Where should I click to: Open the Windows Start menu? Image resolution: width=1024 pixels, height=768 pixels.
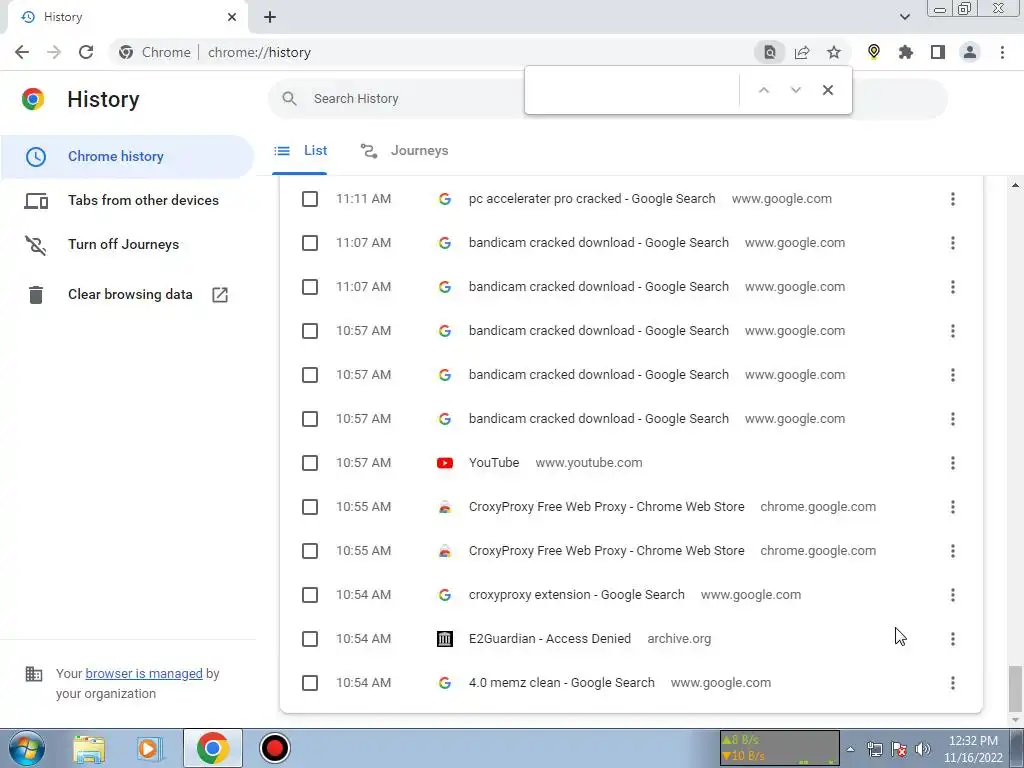pos(27,748)
